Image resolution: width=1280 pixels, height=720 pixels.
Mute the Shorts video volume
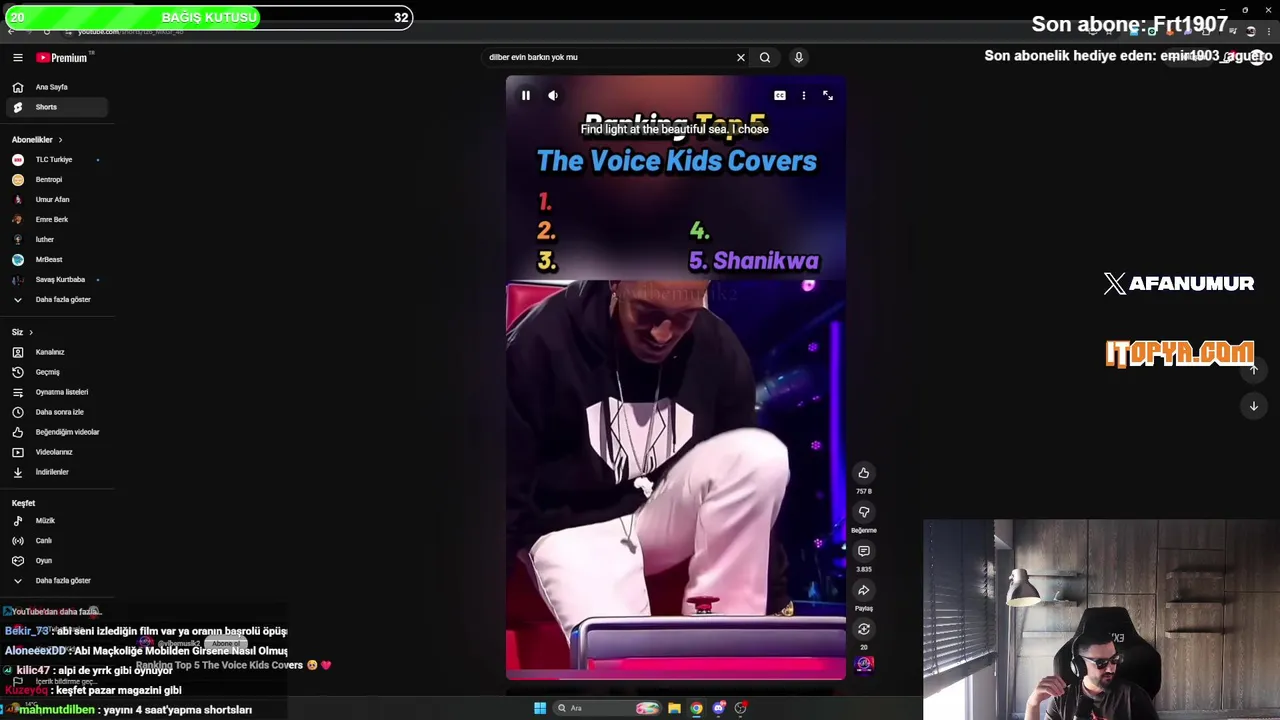[553, 96]
